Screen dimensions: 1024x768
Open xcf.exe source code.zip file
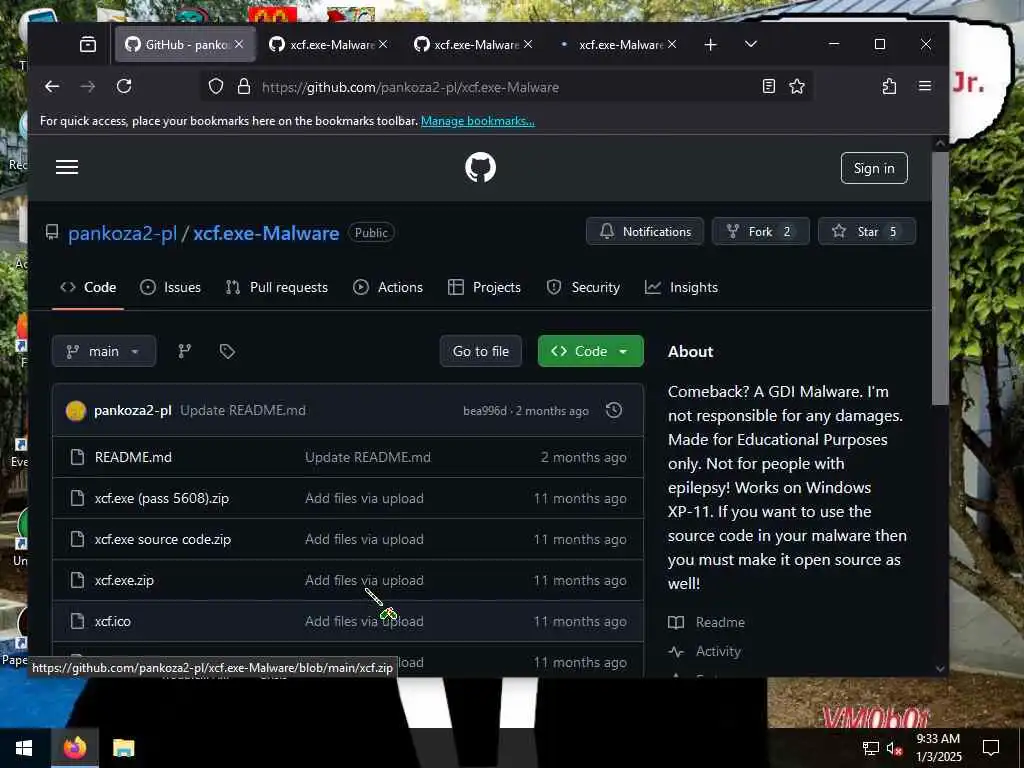163,539
